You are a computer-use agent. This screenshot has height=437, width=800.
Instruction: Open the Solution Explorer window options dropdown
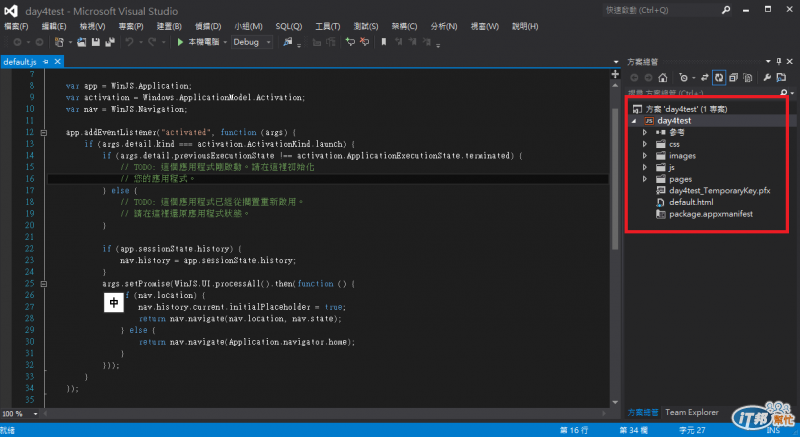[768, 62]
